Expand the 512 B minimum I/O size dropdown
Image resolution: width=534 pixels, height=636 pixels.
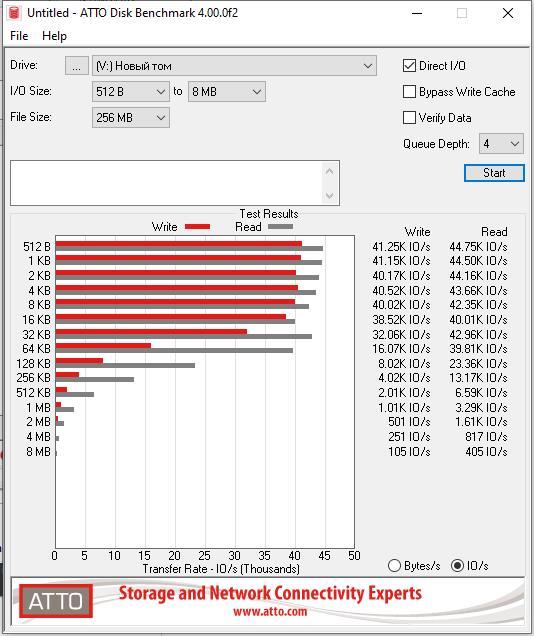pyautogui.click(x=131, y=92)
